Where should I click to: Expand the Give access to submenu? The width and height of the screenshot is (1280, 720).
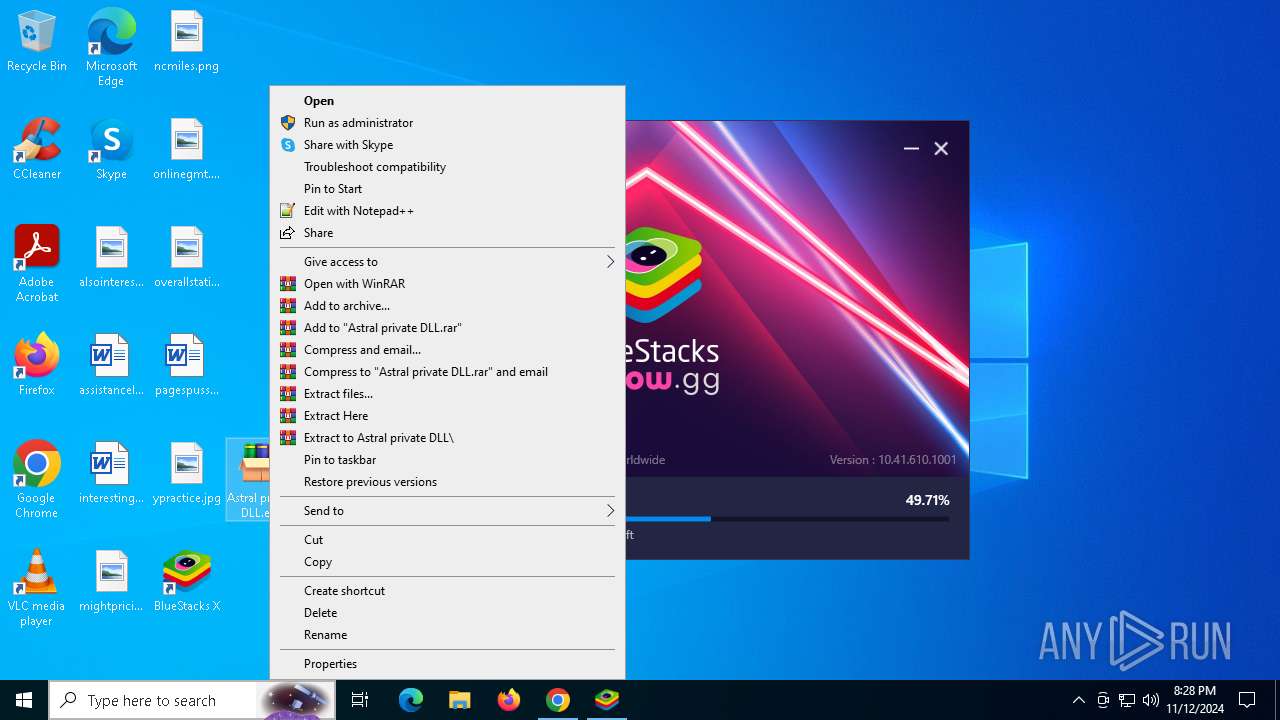(x=447, y=262)
